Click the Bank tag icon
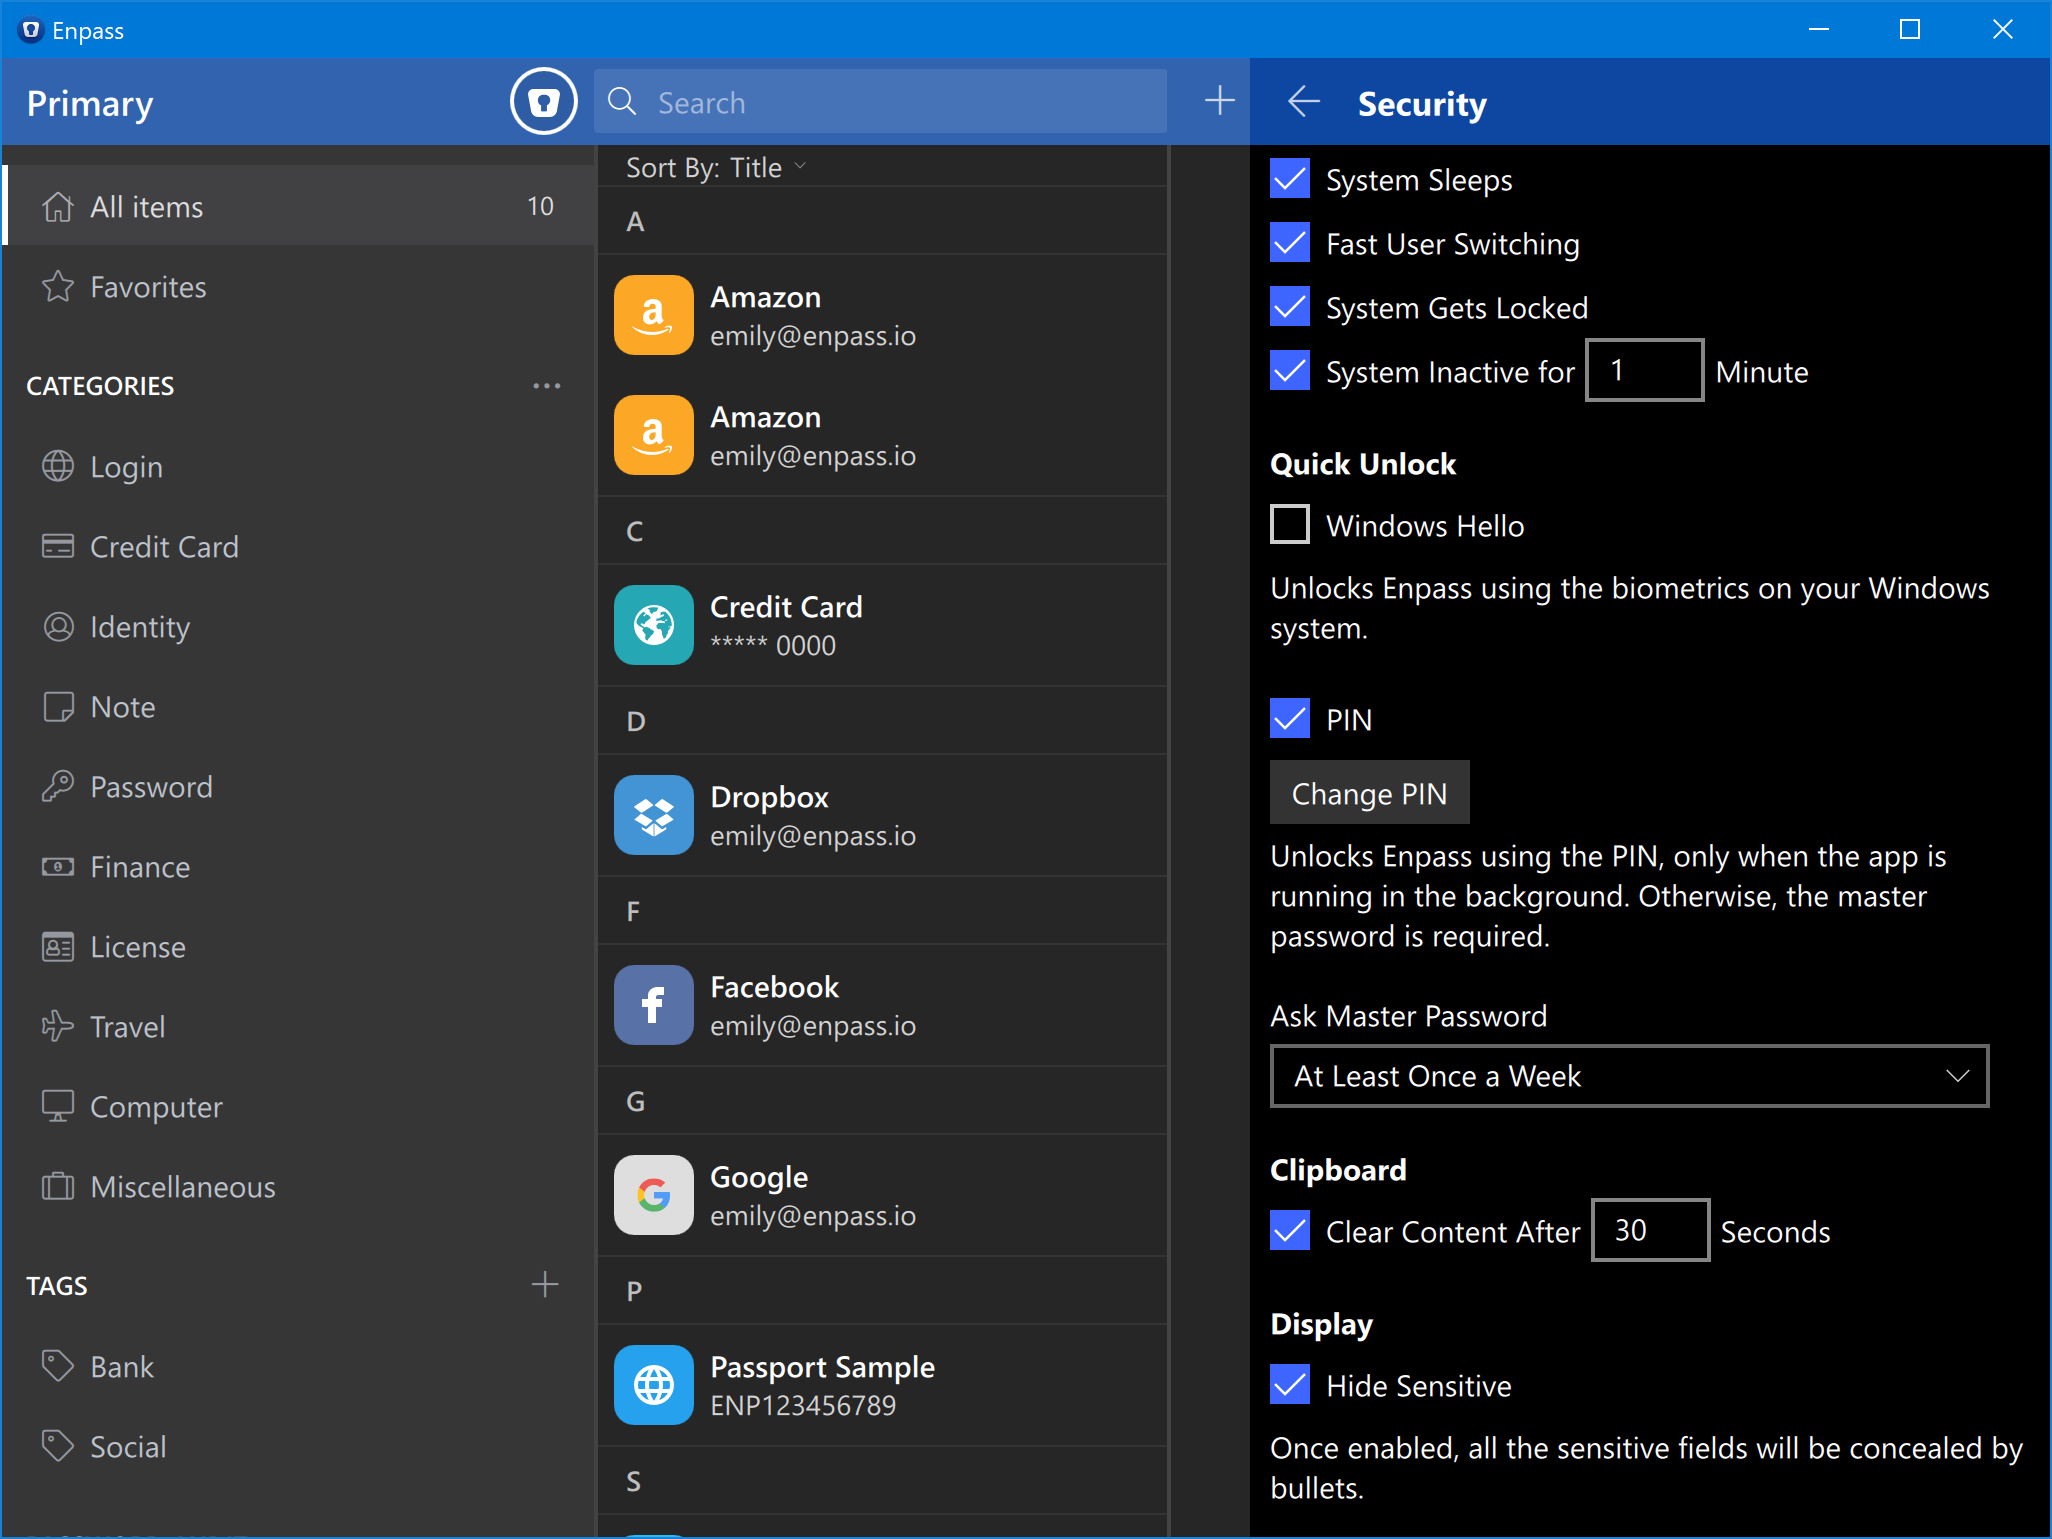This screenshot has width=2052, height=1539. point(58,1367)
